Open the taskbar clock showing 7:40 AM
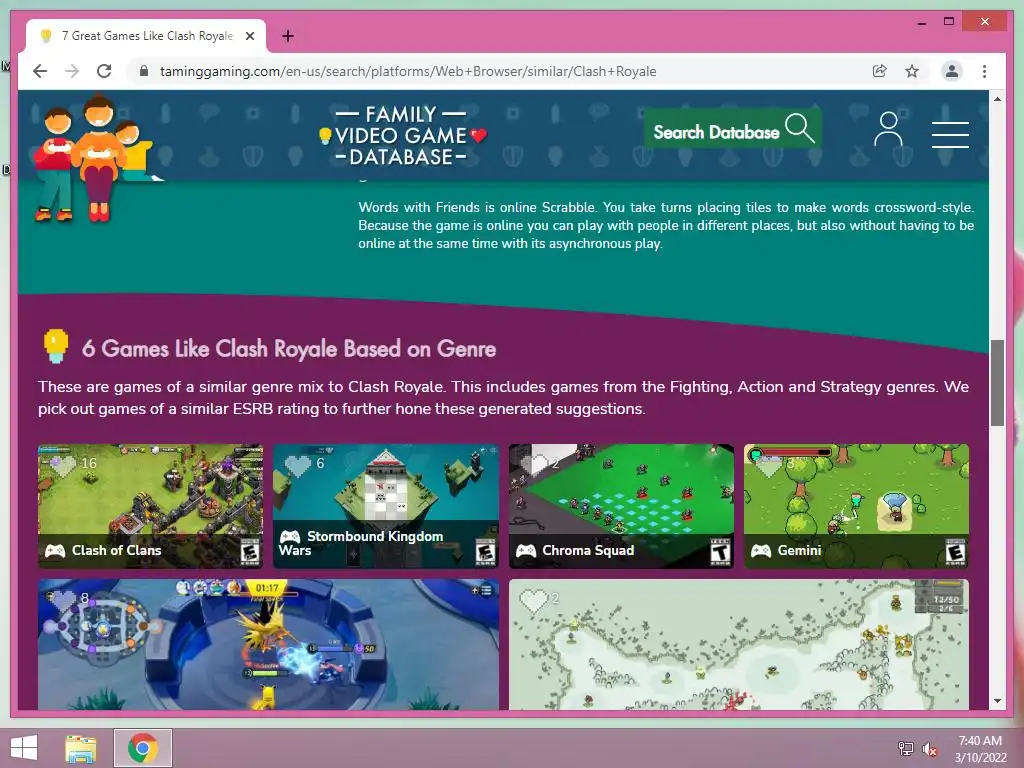This screenshot has width=1024, height=768. [x=980, y=749]
